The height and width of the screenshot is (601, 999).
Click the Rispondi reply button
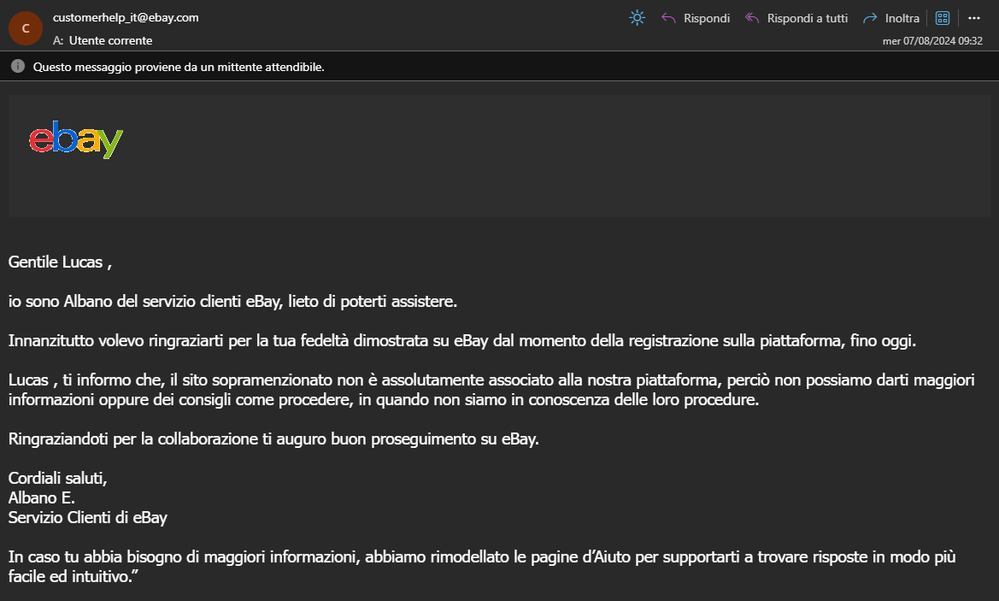point(695,18)
